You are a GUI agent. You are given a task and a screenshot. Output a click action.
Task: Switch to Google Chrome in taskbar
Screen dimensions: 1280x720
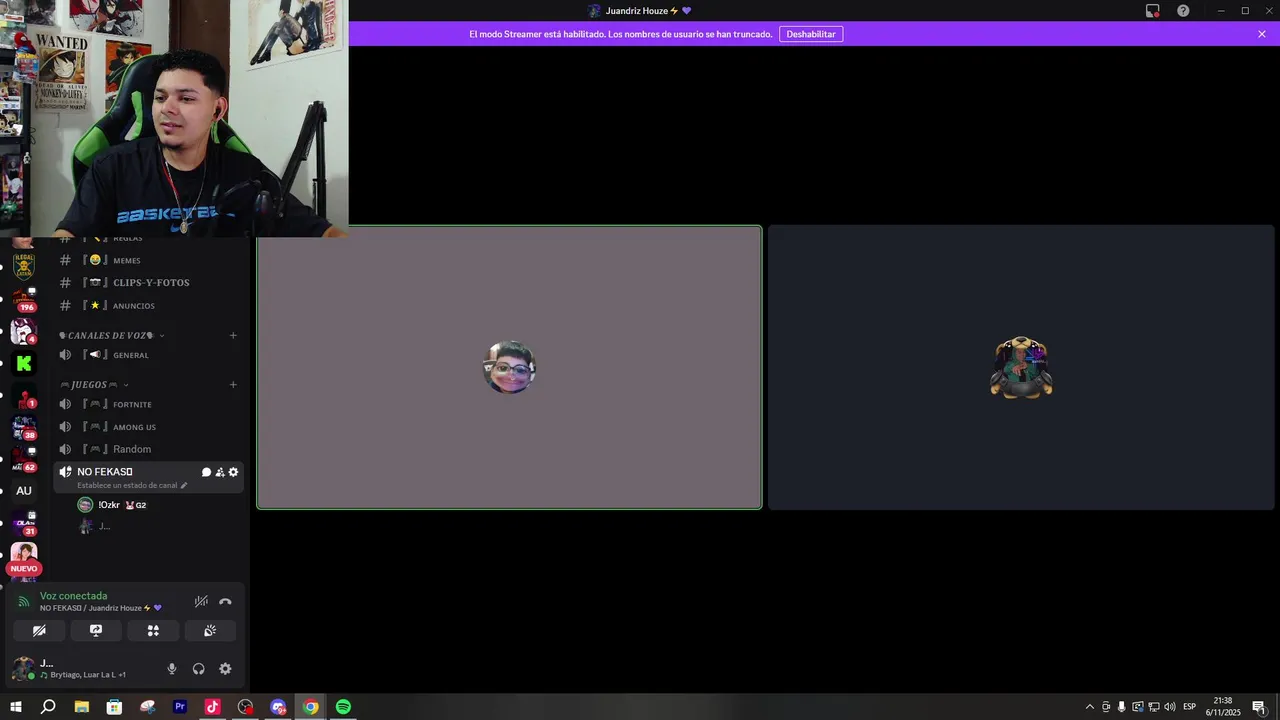click(x=311, y=707)
